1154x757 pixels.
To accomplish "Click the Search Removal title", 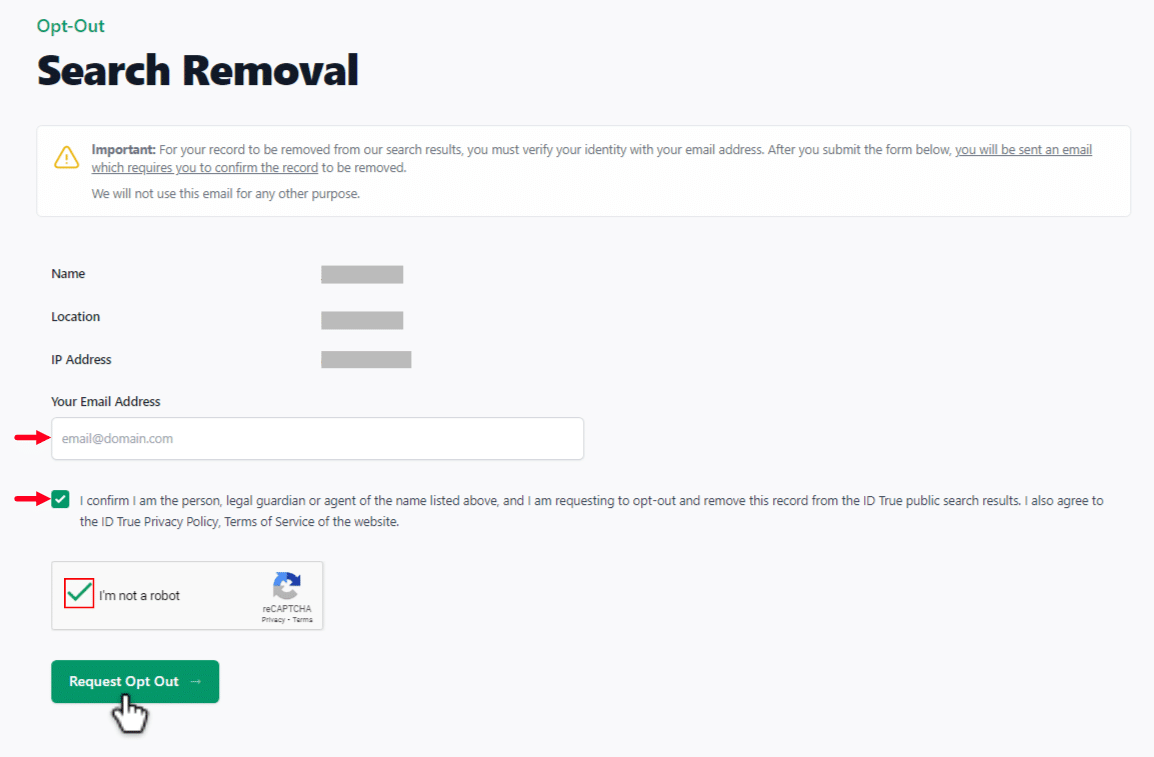I will [x=198, y=71].
